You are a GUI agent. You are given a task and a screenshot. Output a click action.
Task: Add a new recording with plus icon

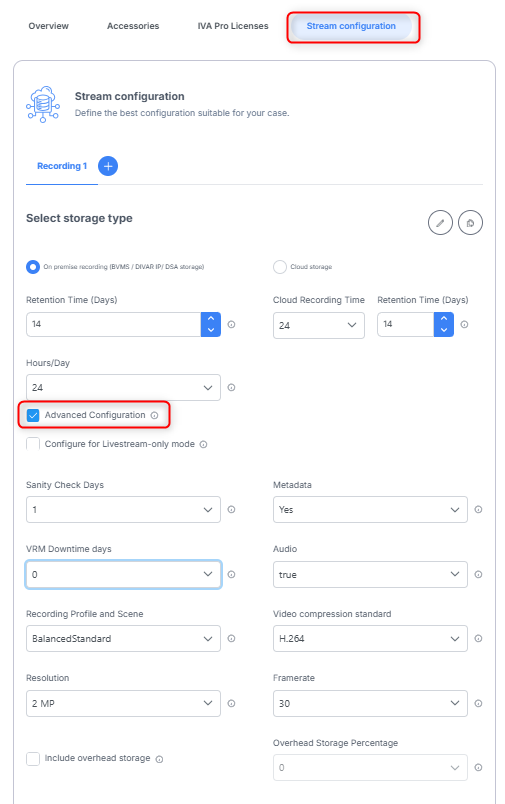click(x=108, y=166)
